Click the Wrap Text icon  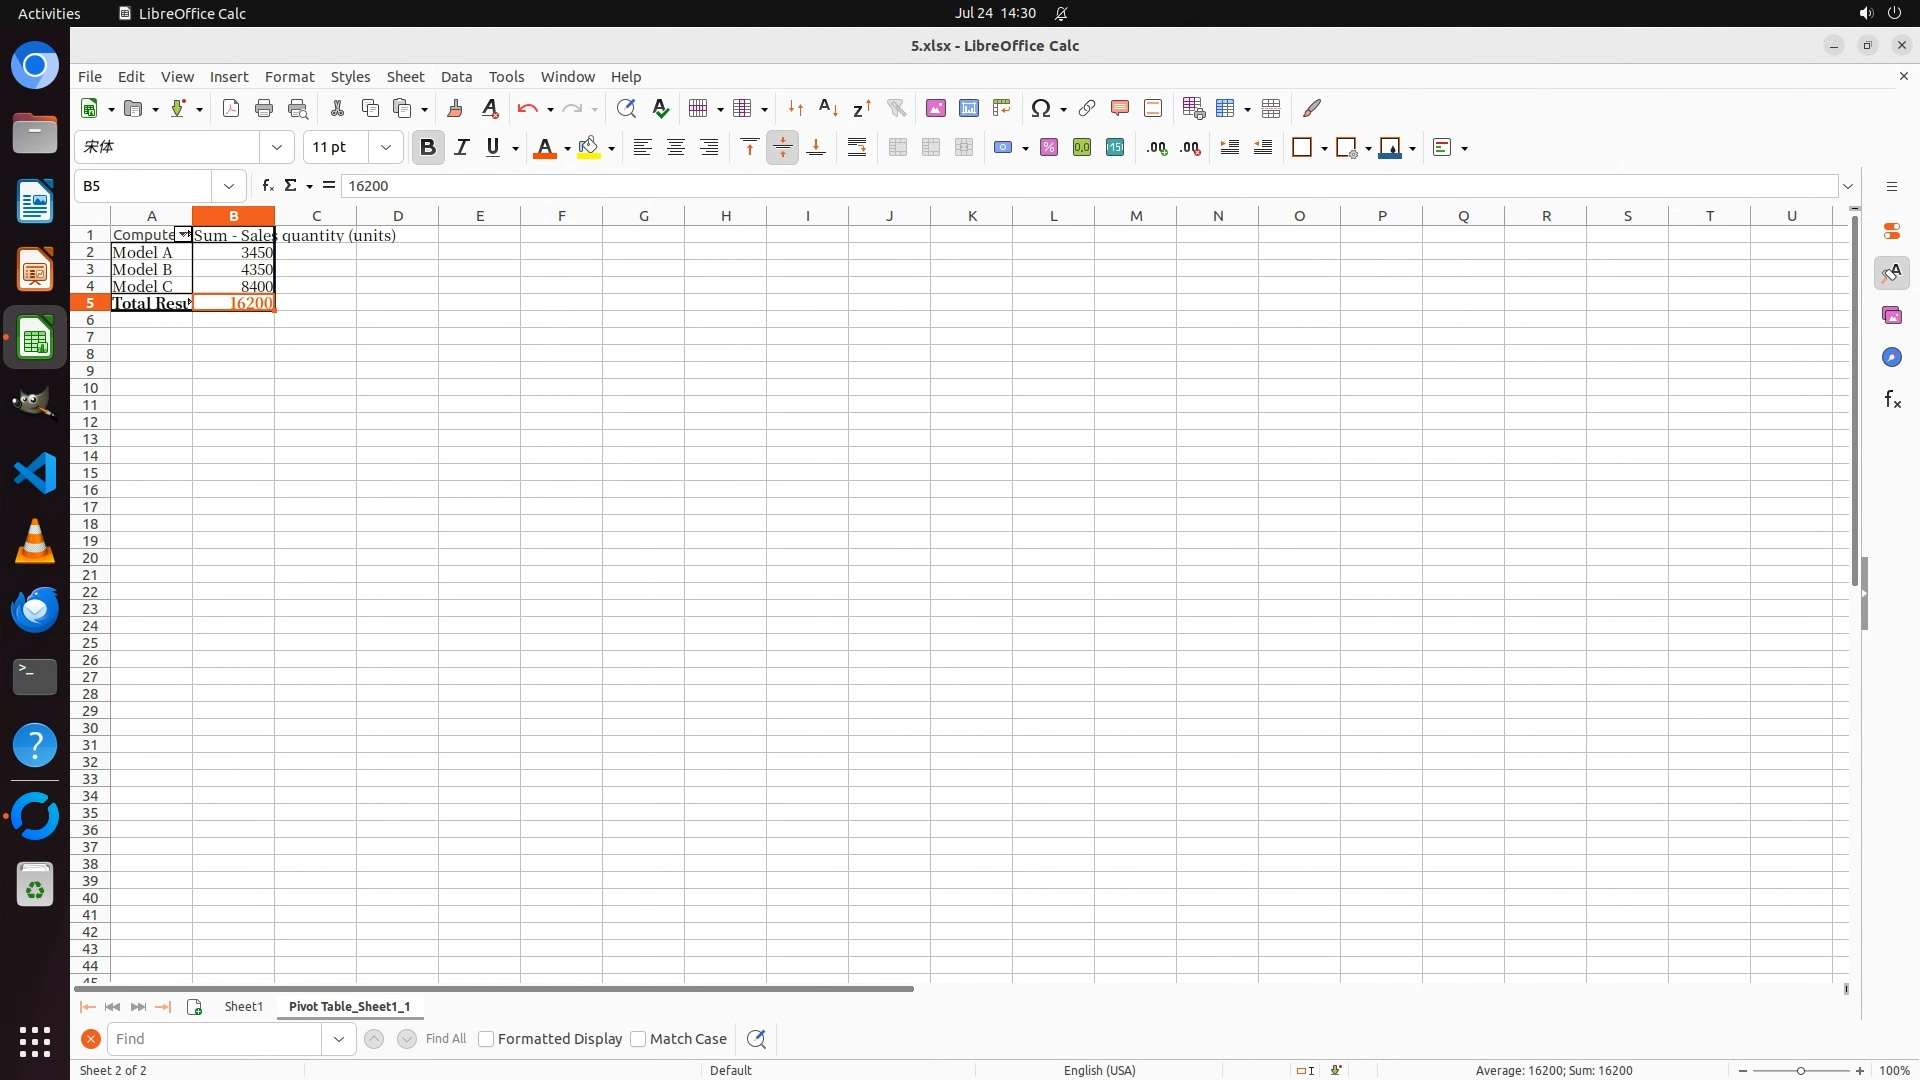(857, 148)
